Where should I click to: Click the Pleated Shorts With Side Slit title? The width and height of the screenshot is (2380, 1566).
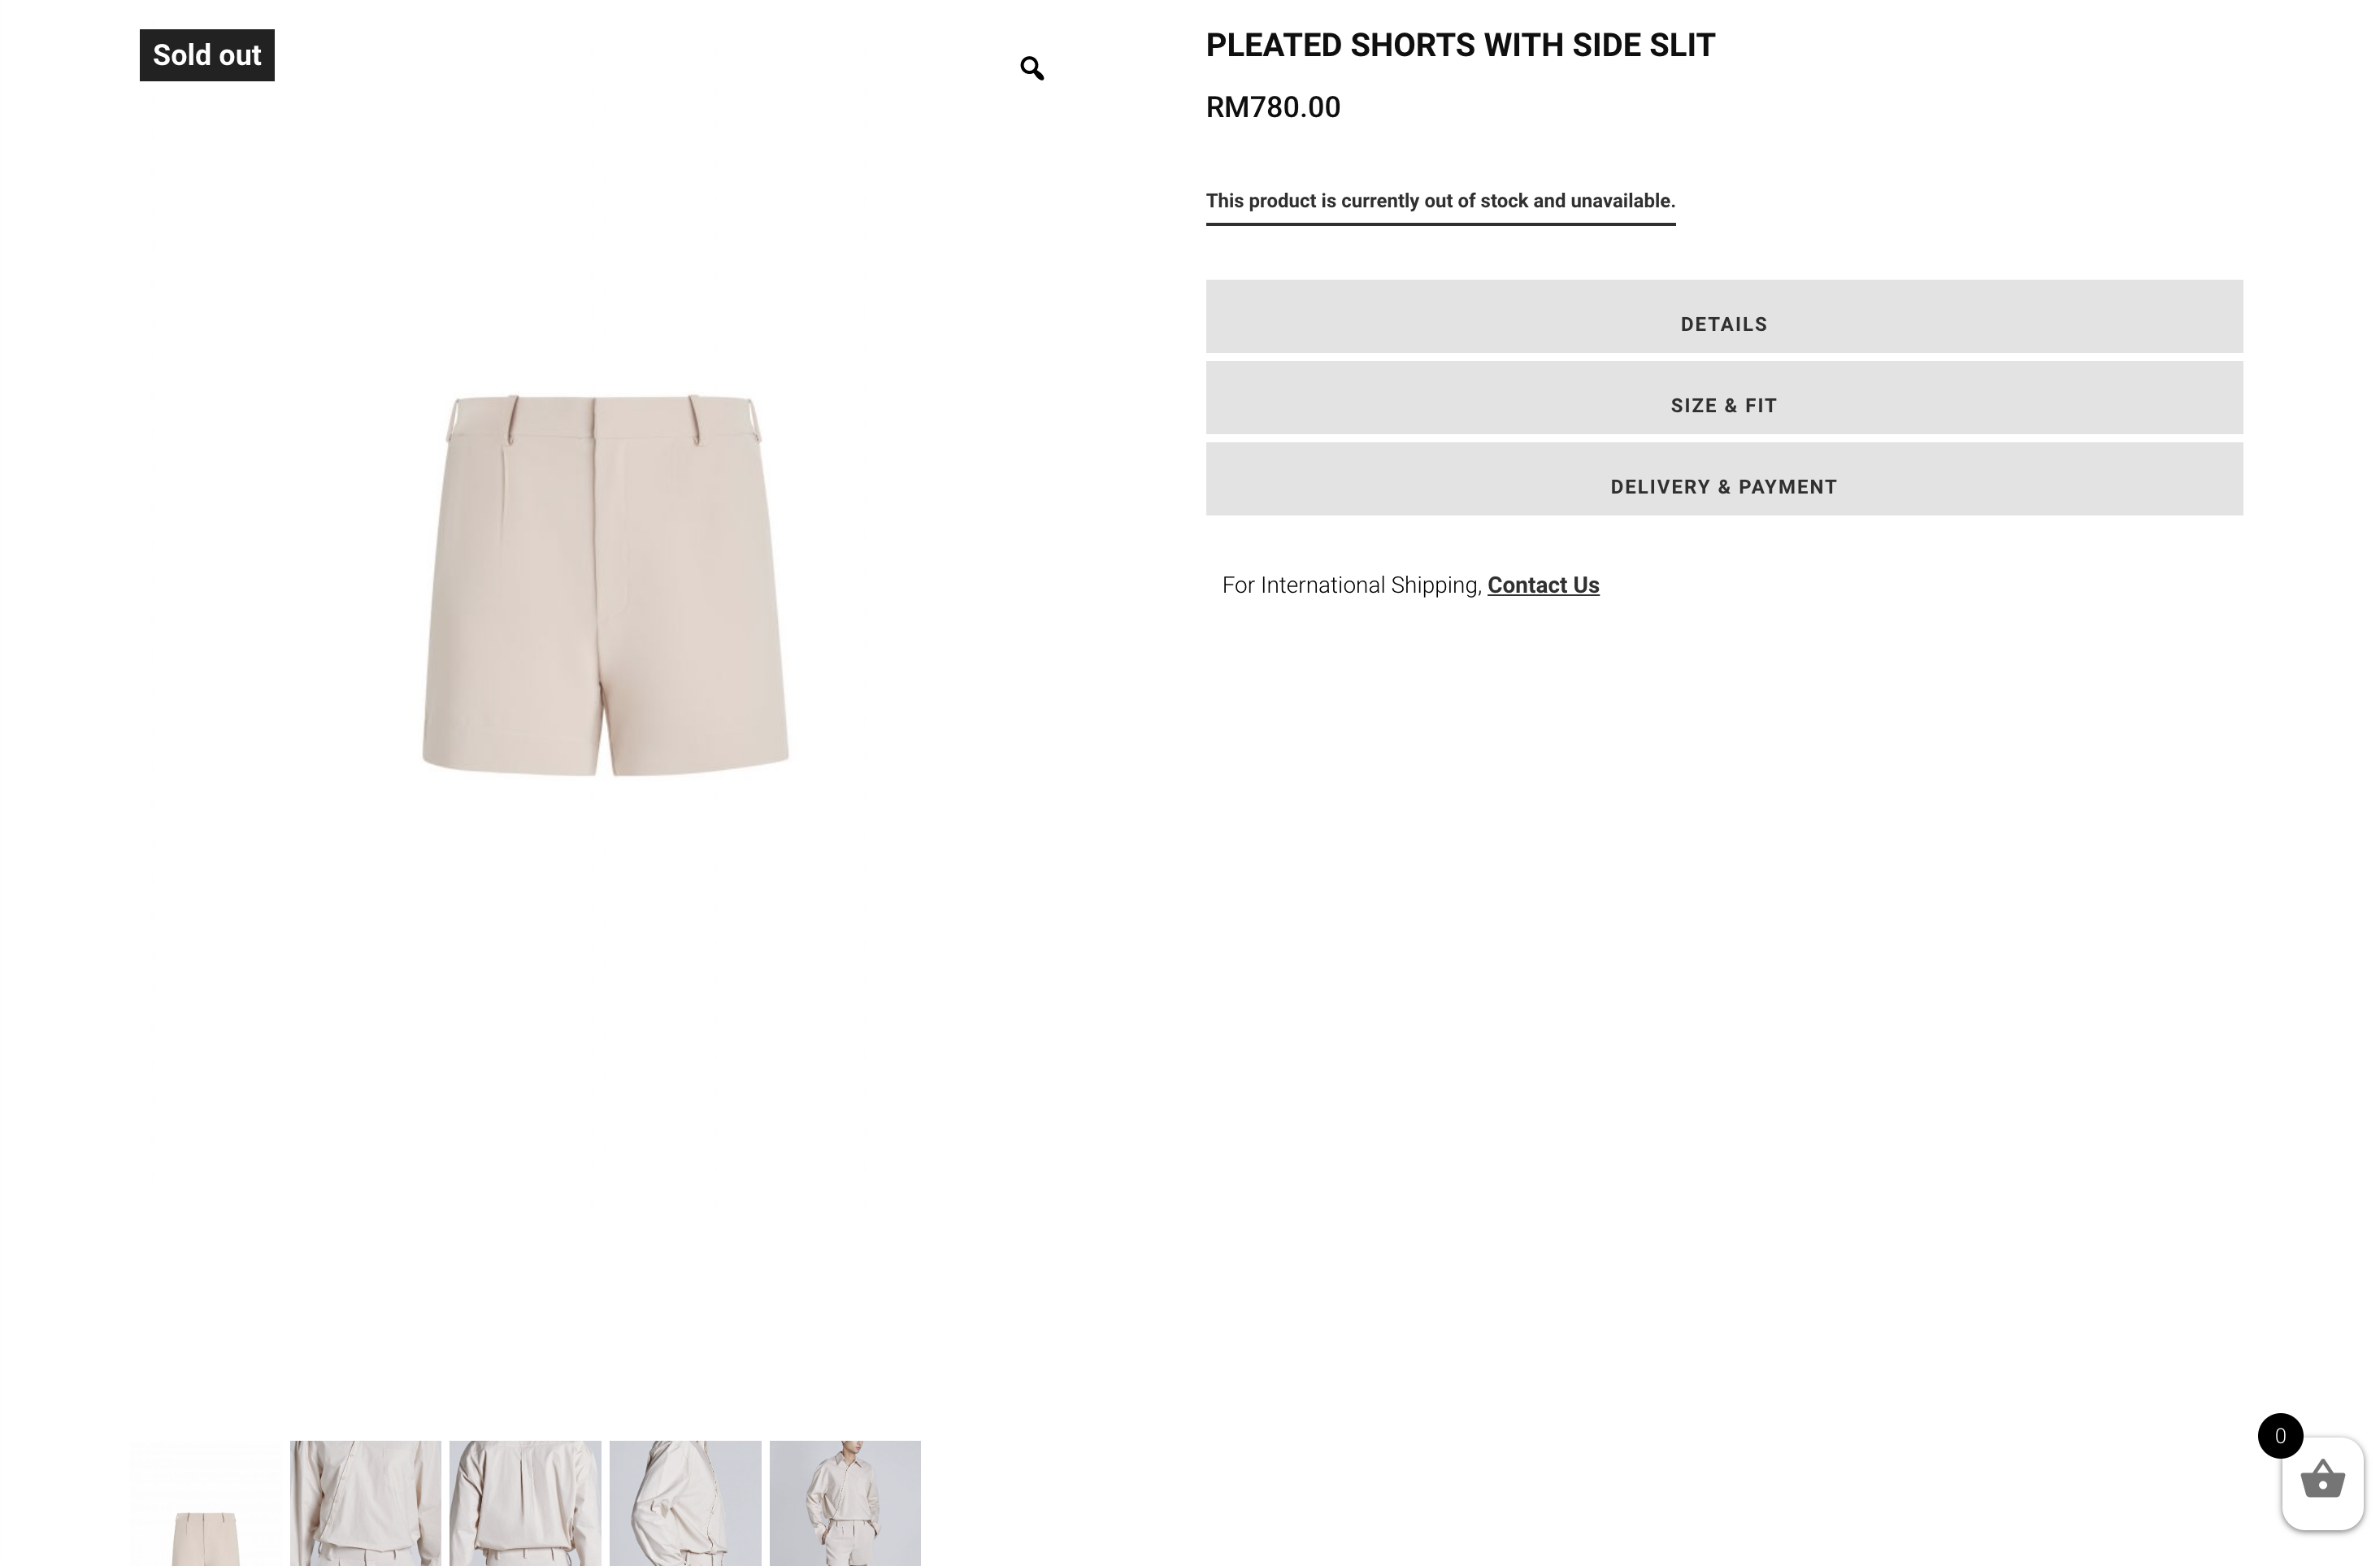[x=1460, y=45]
